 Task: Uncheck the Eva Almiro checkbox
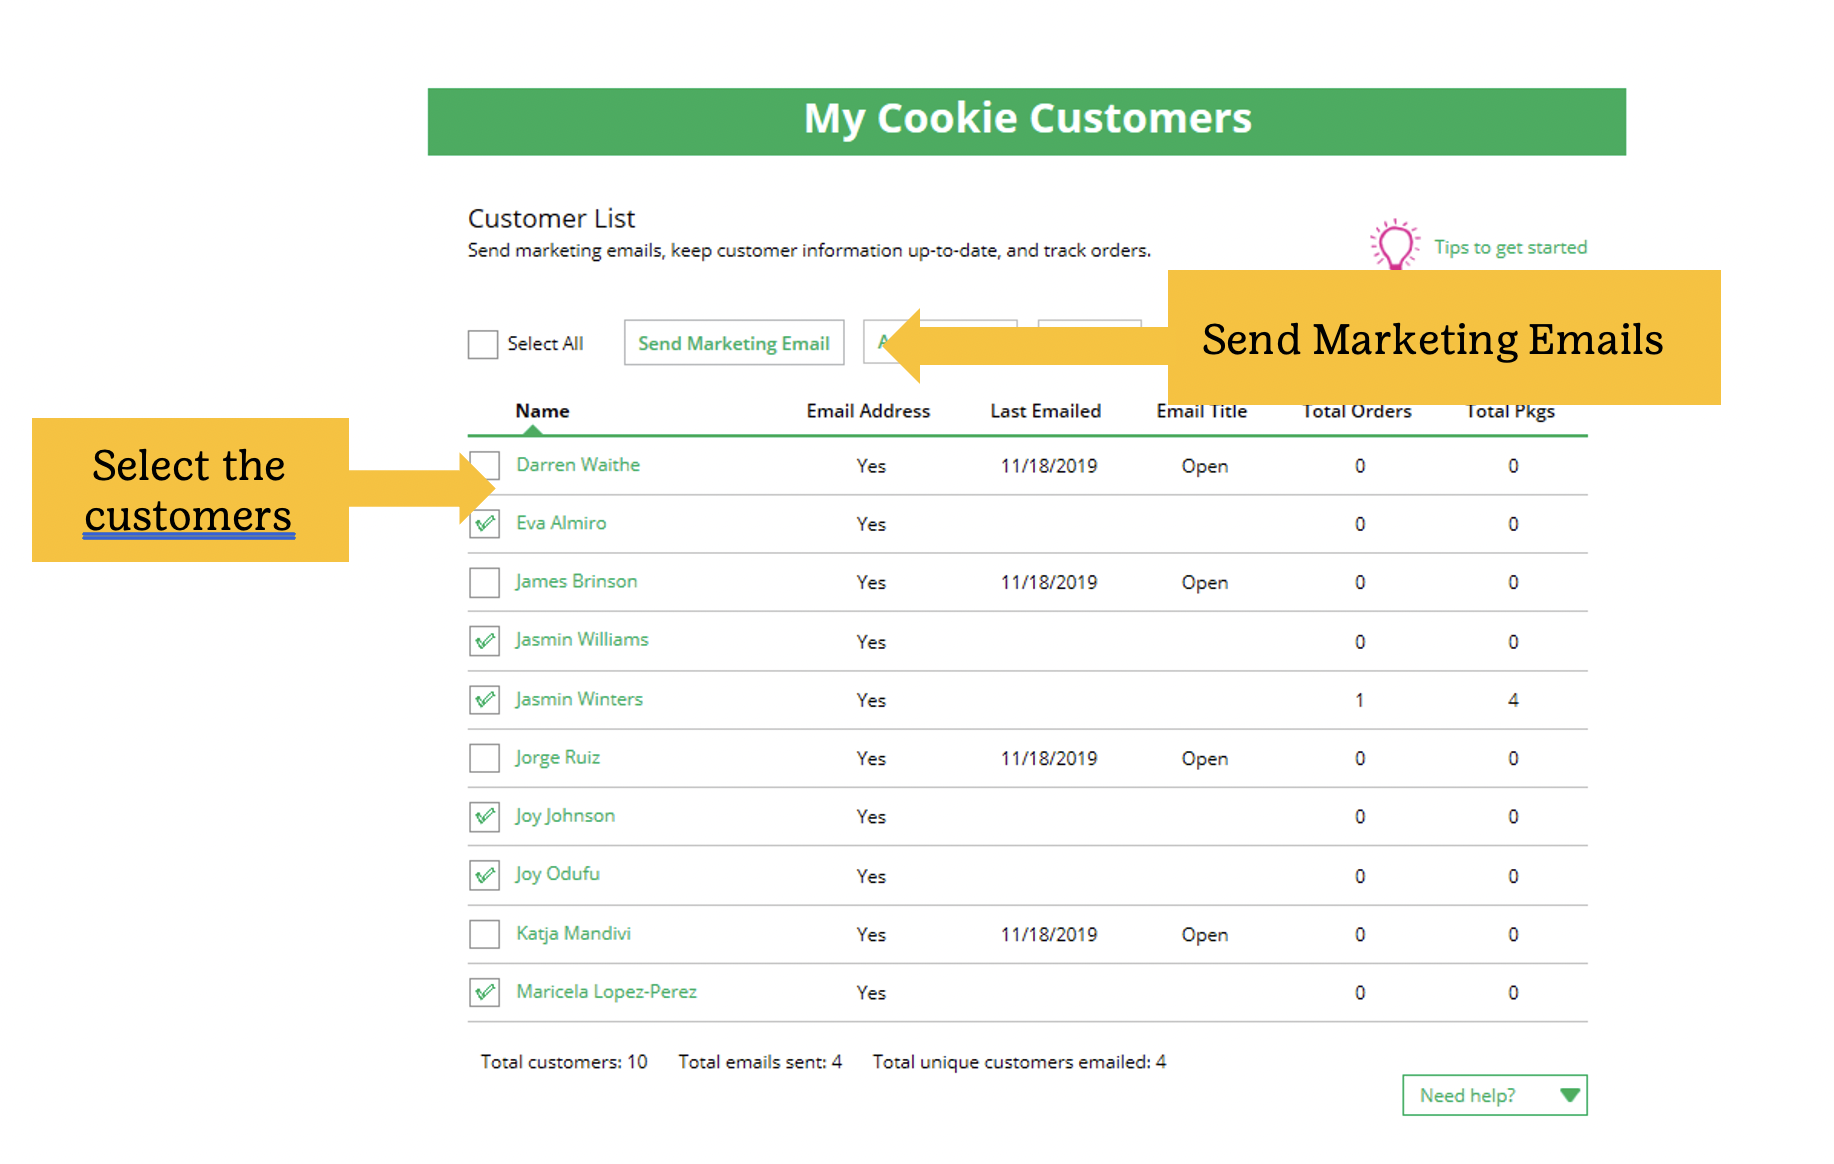point(485,523)
